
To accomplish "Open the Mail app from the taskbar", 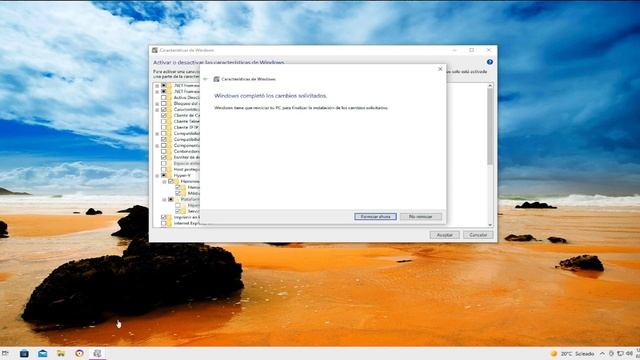I will click(x=42, y=353).
